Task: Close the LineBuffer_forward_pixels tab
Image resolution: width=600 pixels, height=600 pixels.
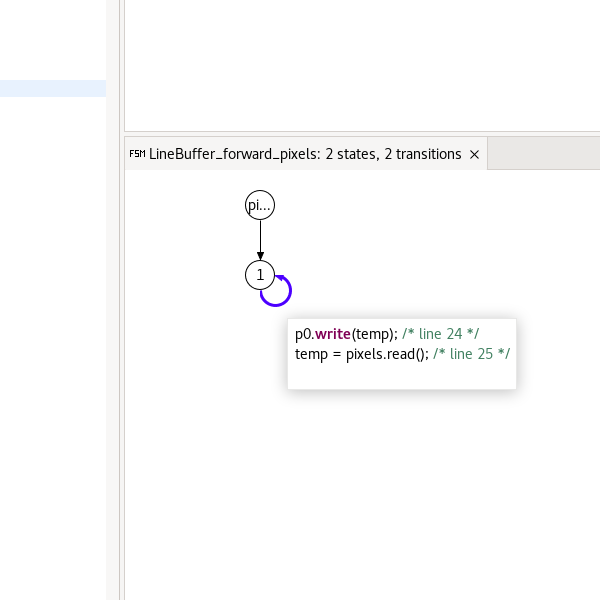Action: coord(475,154)
